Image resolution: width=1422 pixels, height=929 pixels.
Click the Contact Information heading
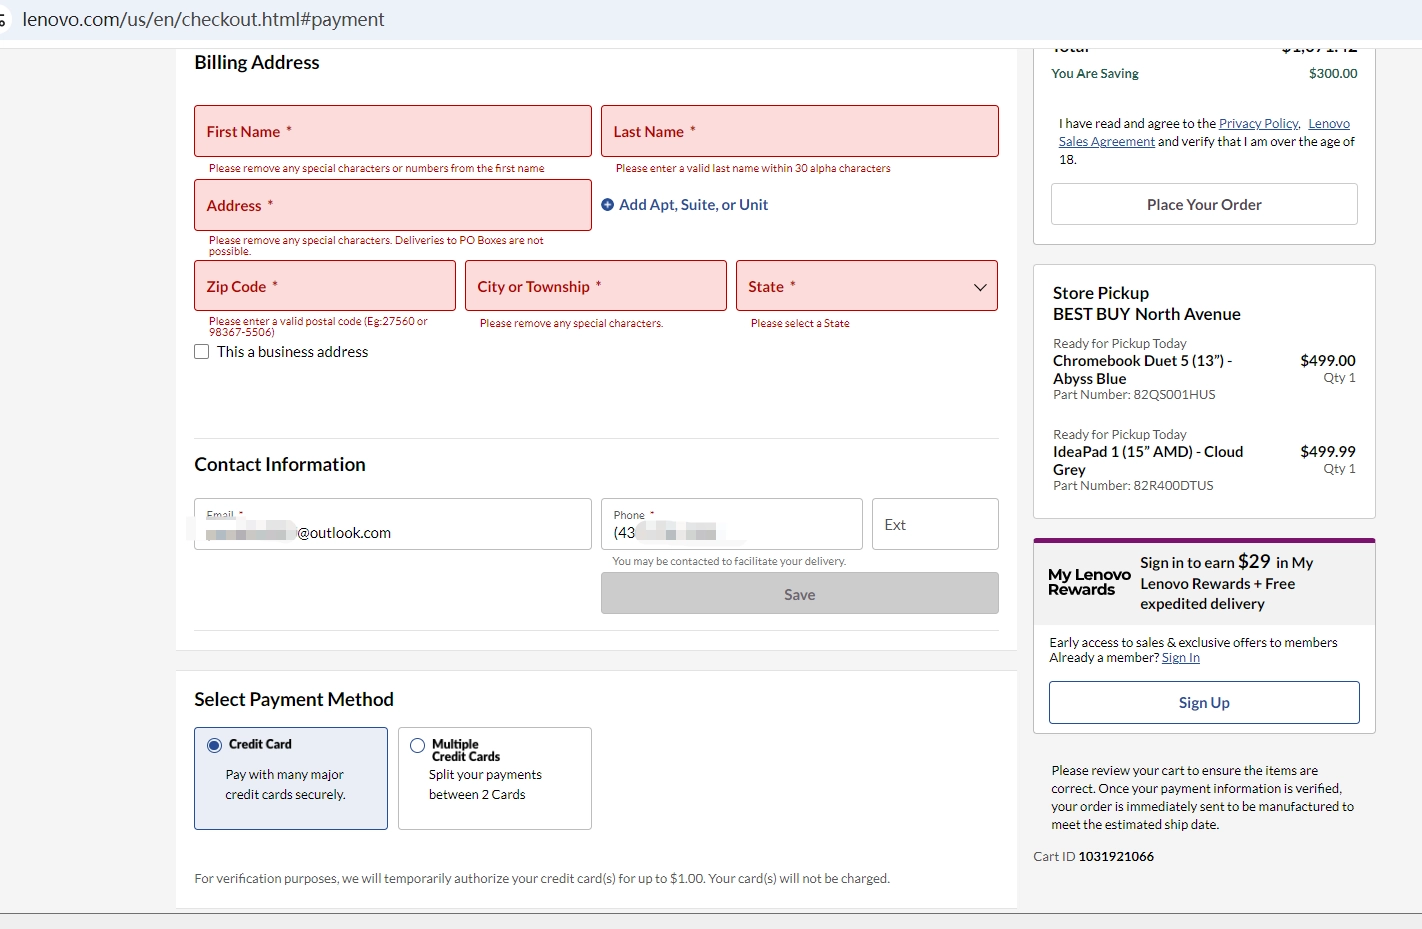[x=280, y=464]
